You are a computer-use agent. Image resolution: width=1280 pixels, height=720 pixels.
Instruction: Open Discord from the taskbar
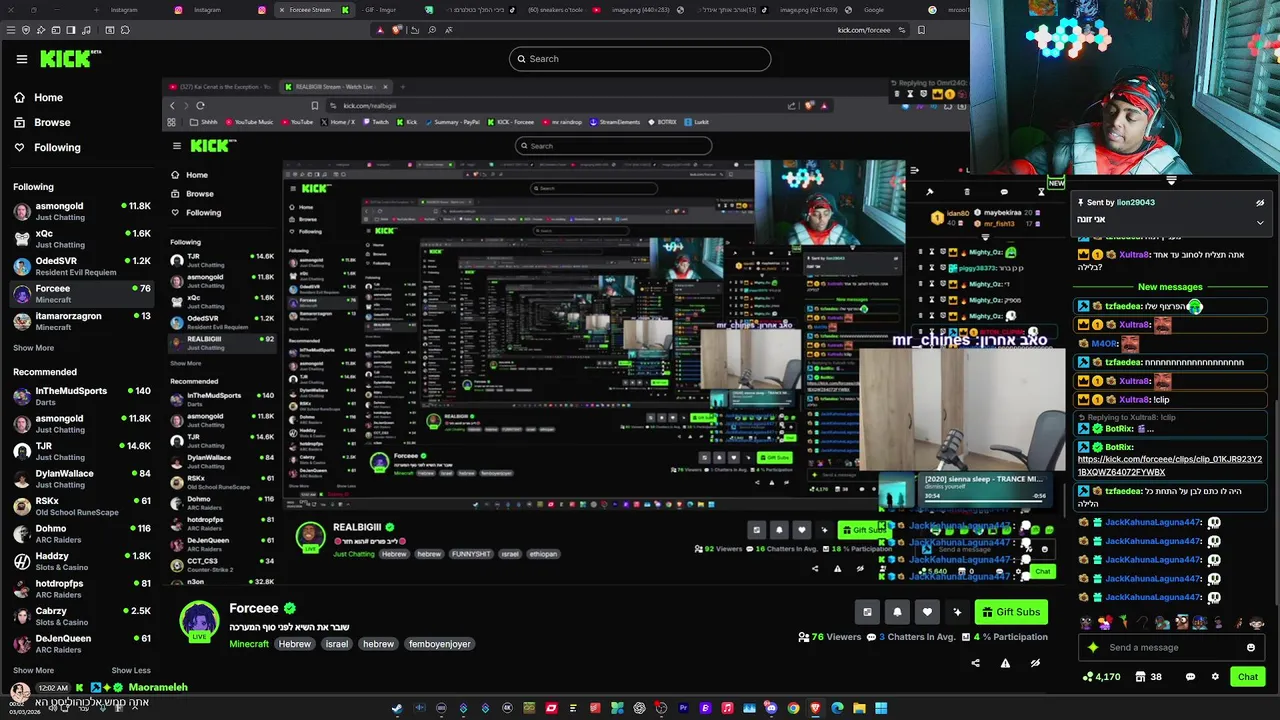[x=771, y=708]
